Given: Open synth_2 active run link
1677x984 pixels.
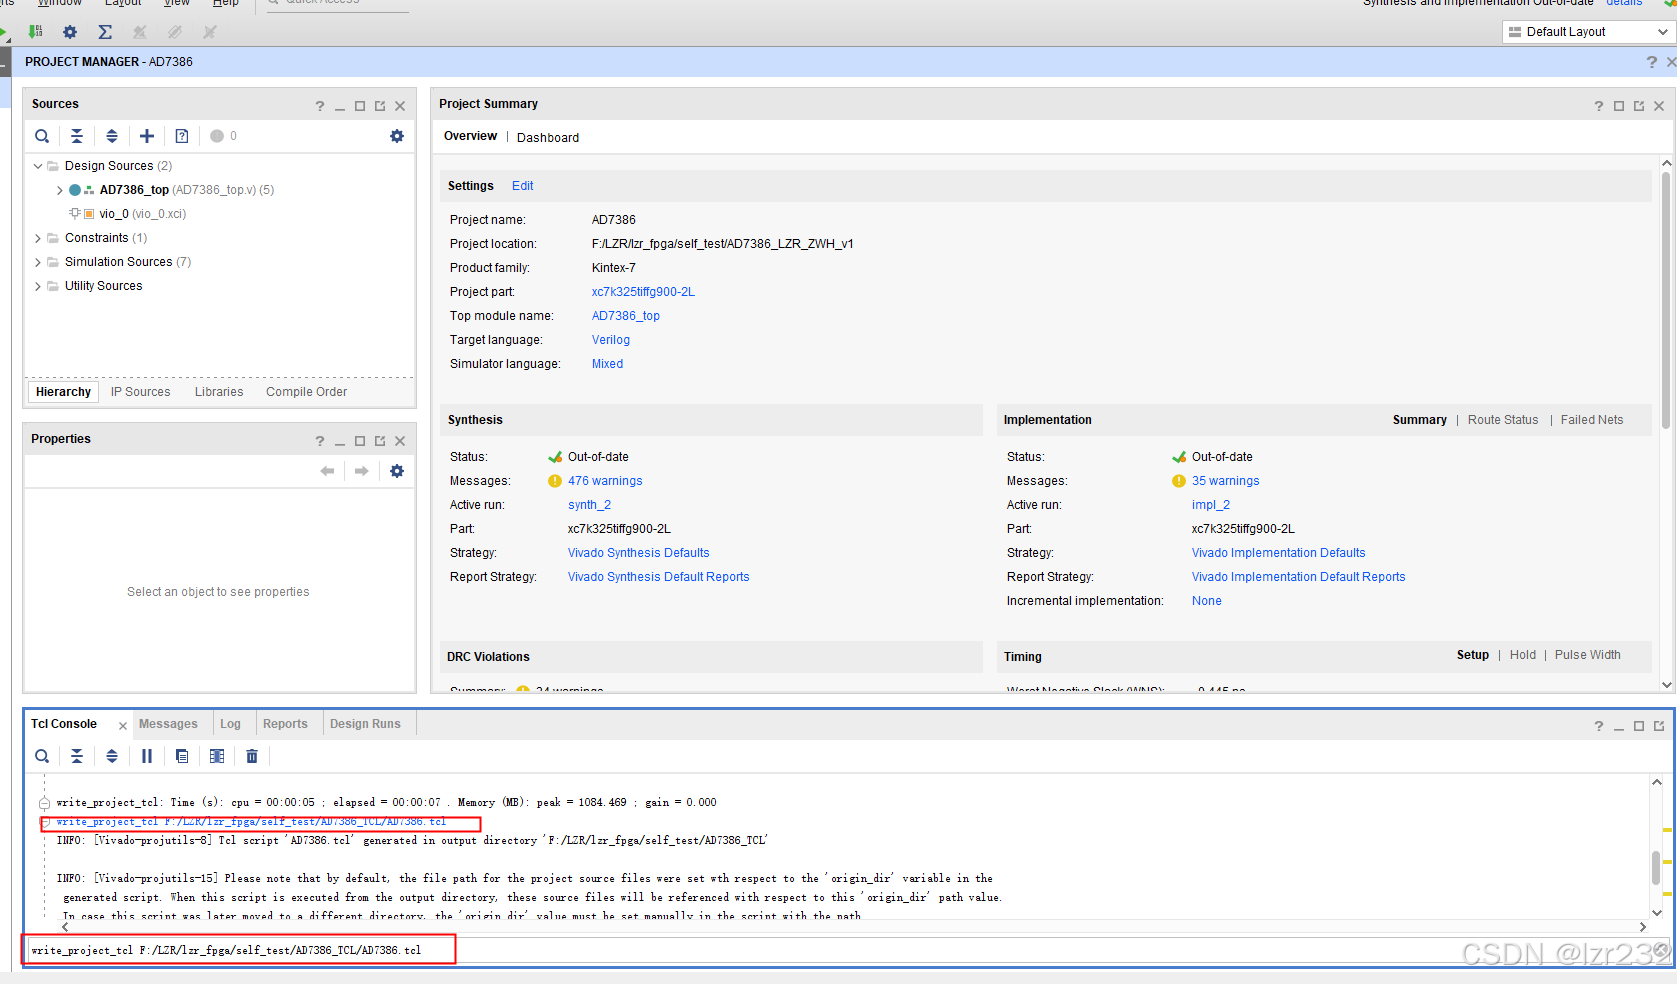Looking at the screenshot, I should (589, 505).
